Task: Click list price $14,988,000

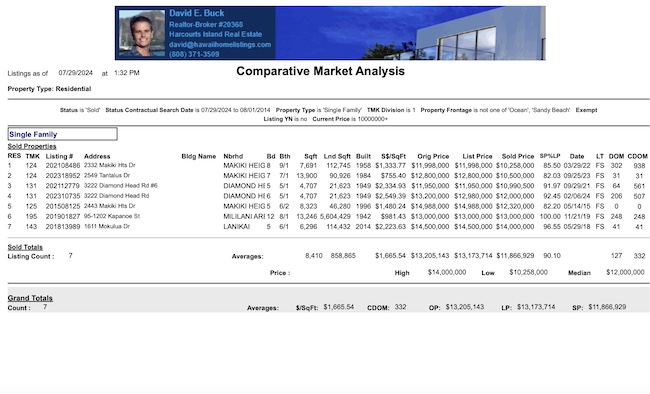Action: point(473,206)
